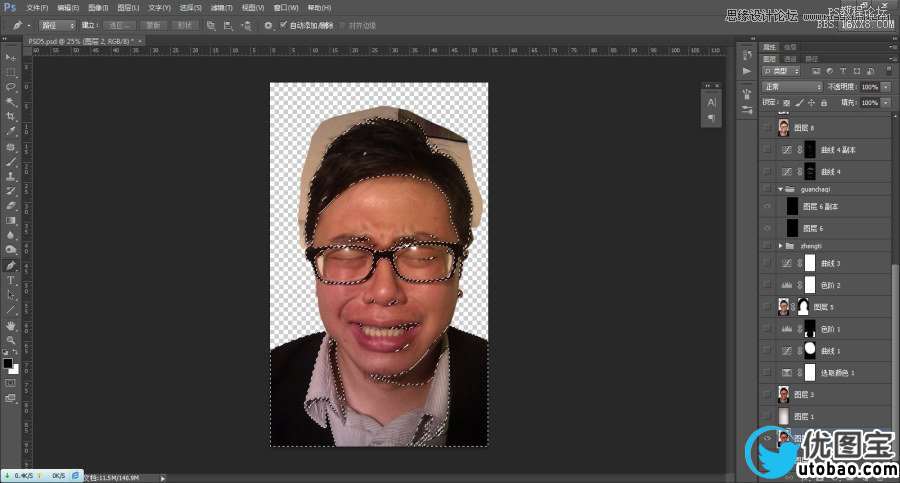Open the 窗口(W) menu
Image resolution: width=900 pixels, height=483 pixels.
pos(285,7)
